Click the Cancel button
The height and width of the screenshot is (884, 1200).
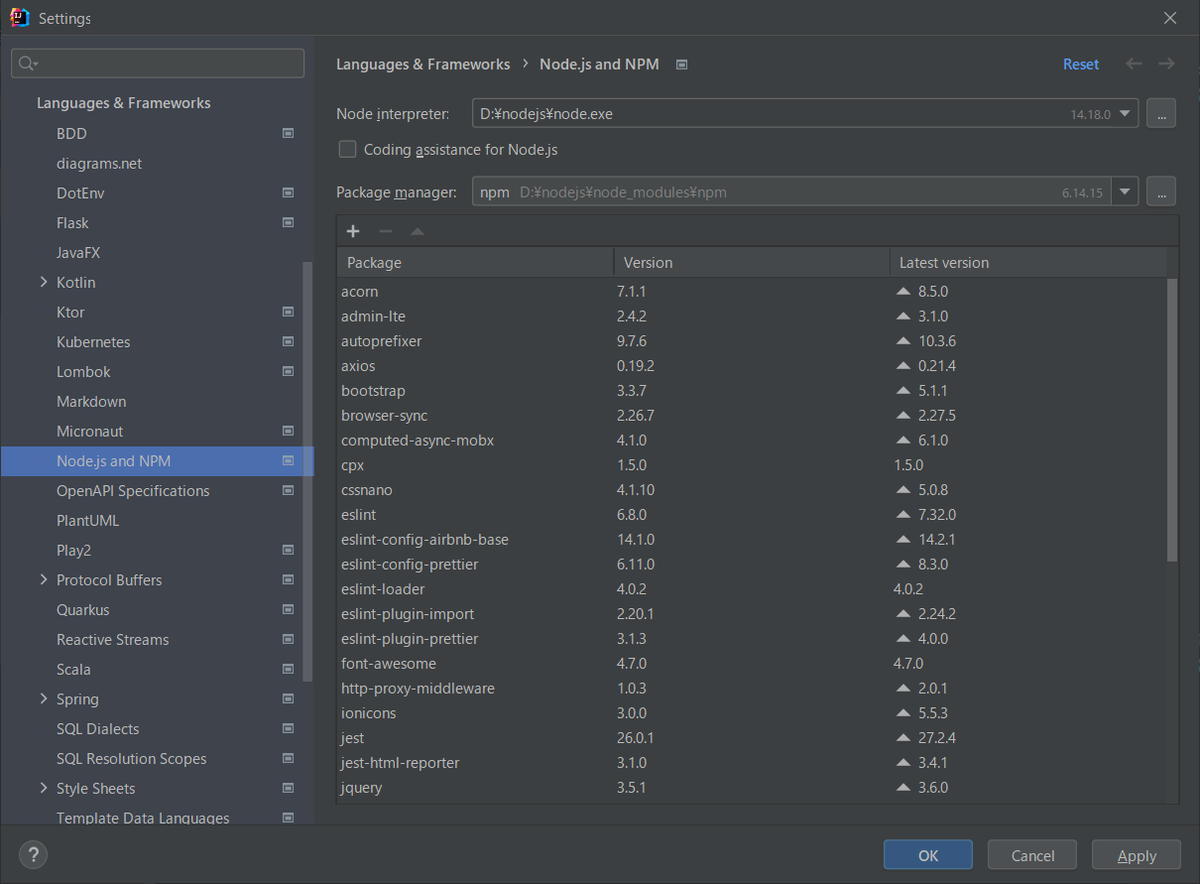[1032, 855]
